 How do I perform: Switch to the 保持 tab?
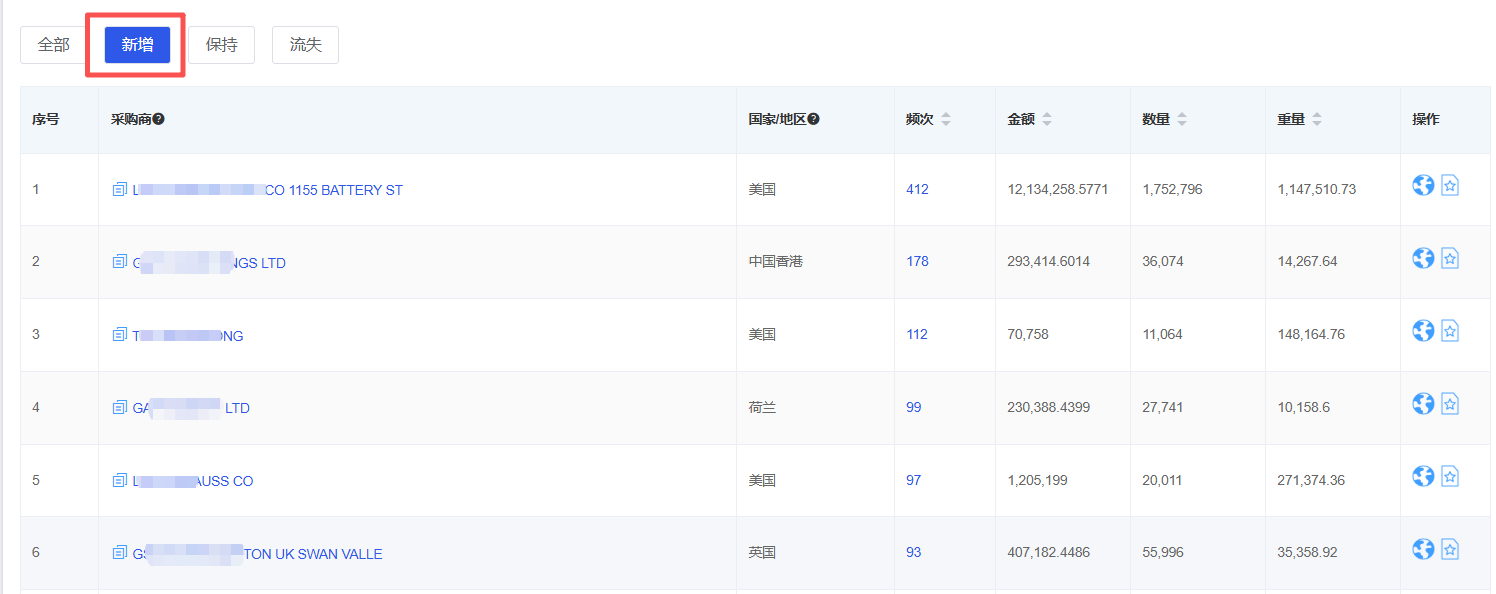pyautogui.click(x=221, y=45)
